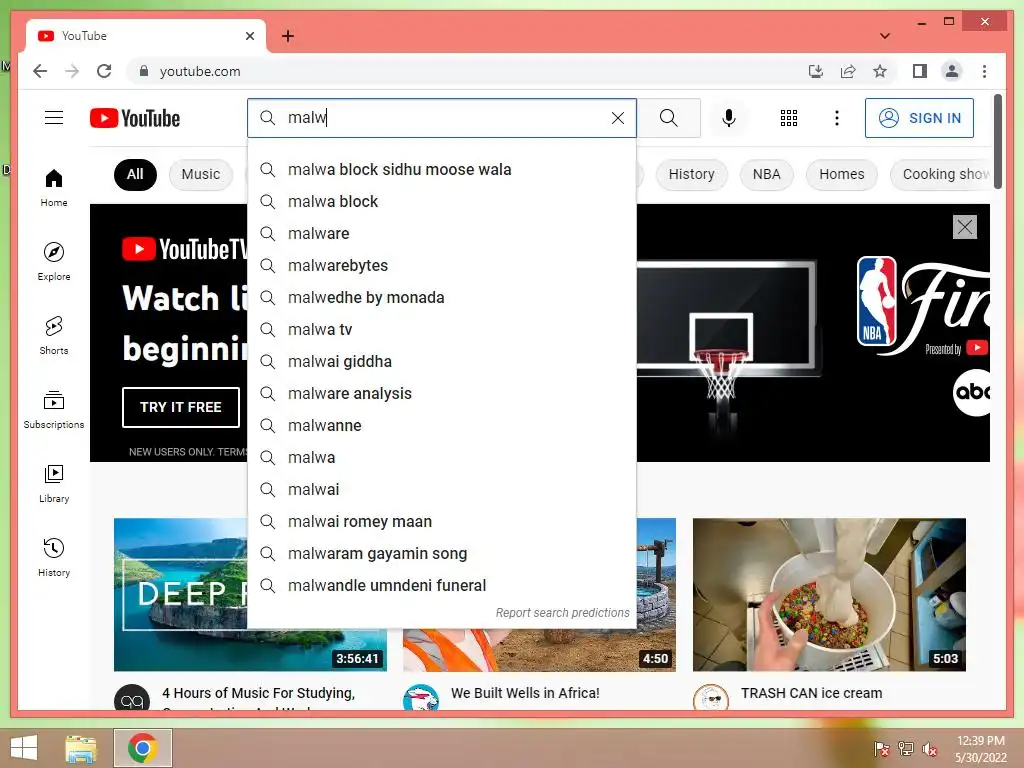Pick malwaram gayamin song suggestion
Screen dimensions: 1024x768
click(x=442, y=554)
